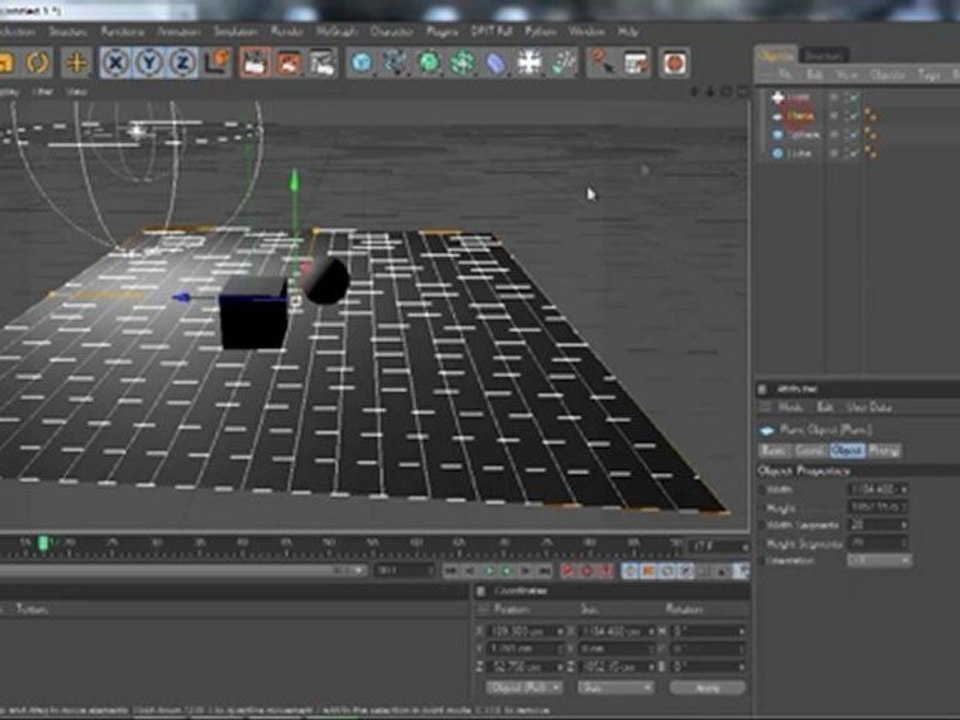The height and width of the screenshot is (720, 960).
Task: Toggle the green check for Sphere object
Action: coord(852,134)
